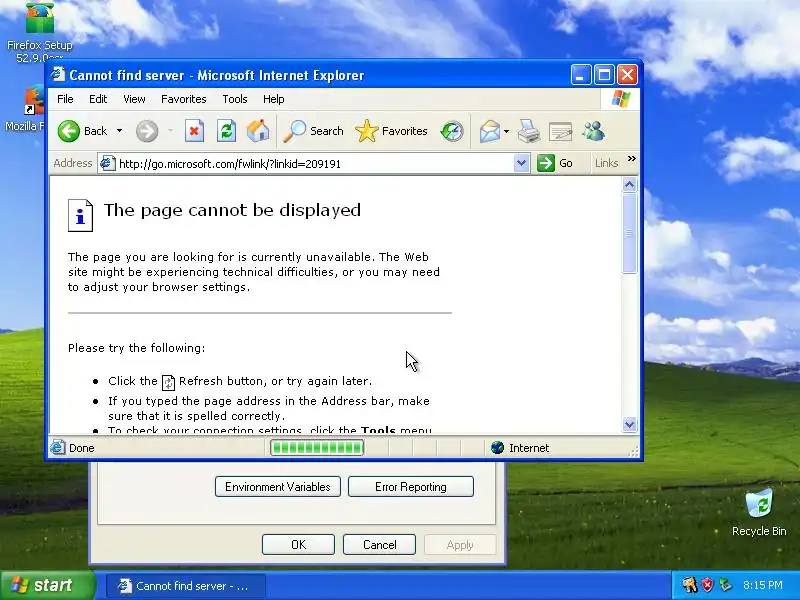Open the Mail envelope icon

click(489, 131)
